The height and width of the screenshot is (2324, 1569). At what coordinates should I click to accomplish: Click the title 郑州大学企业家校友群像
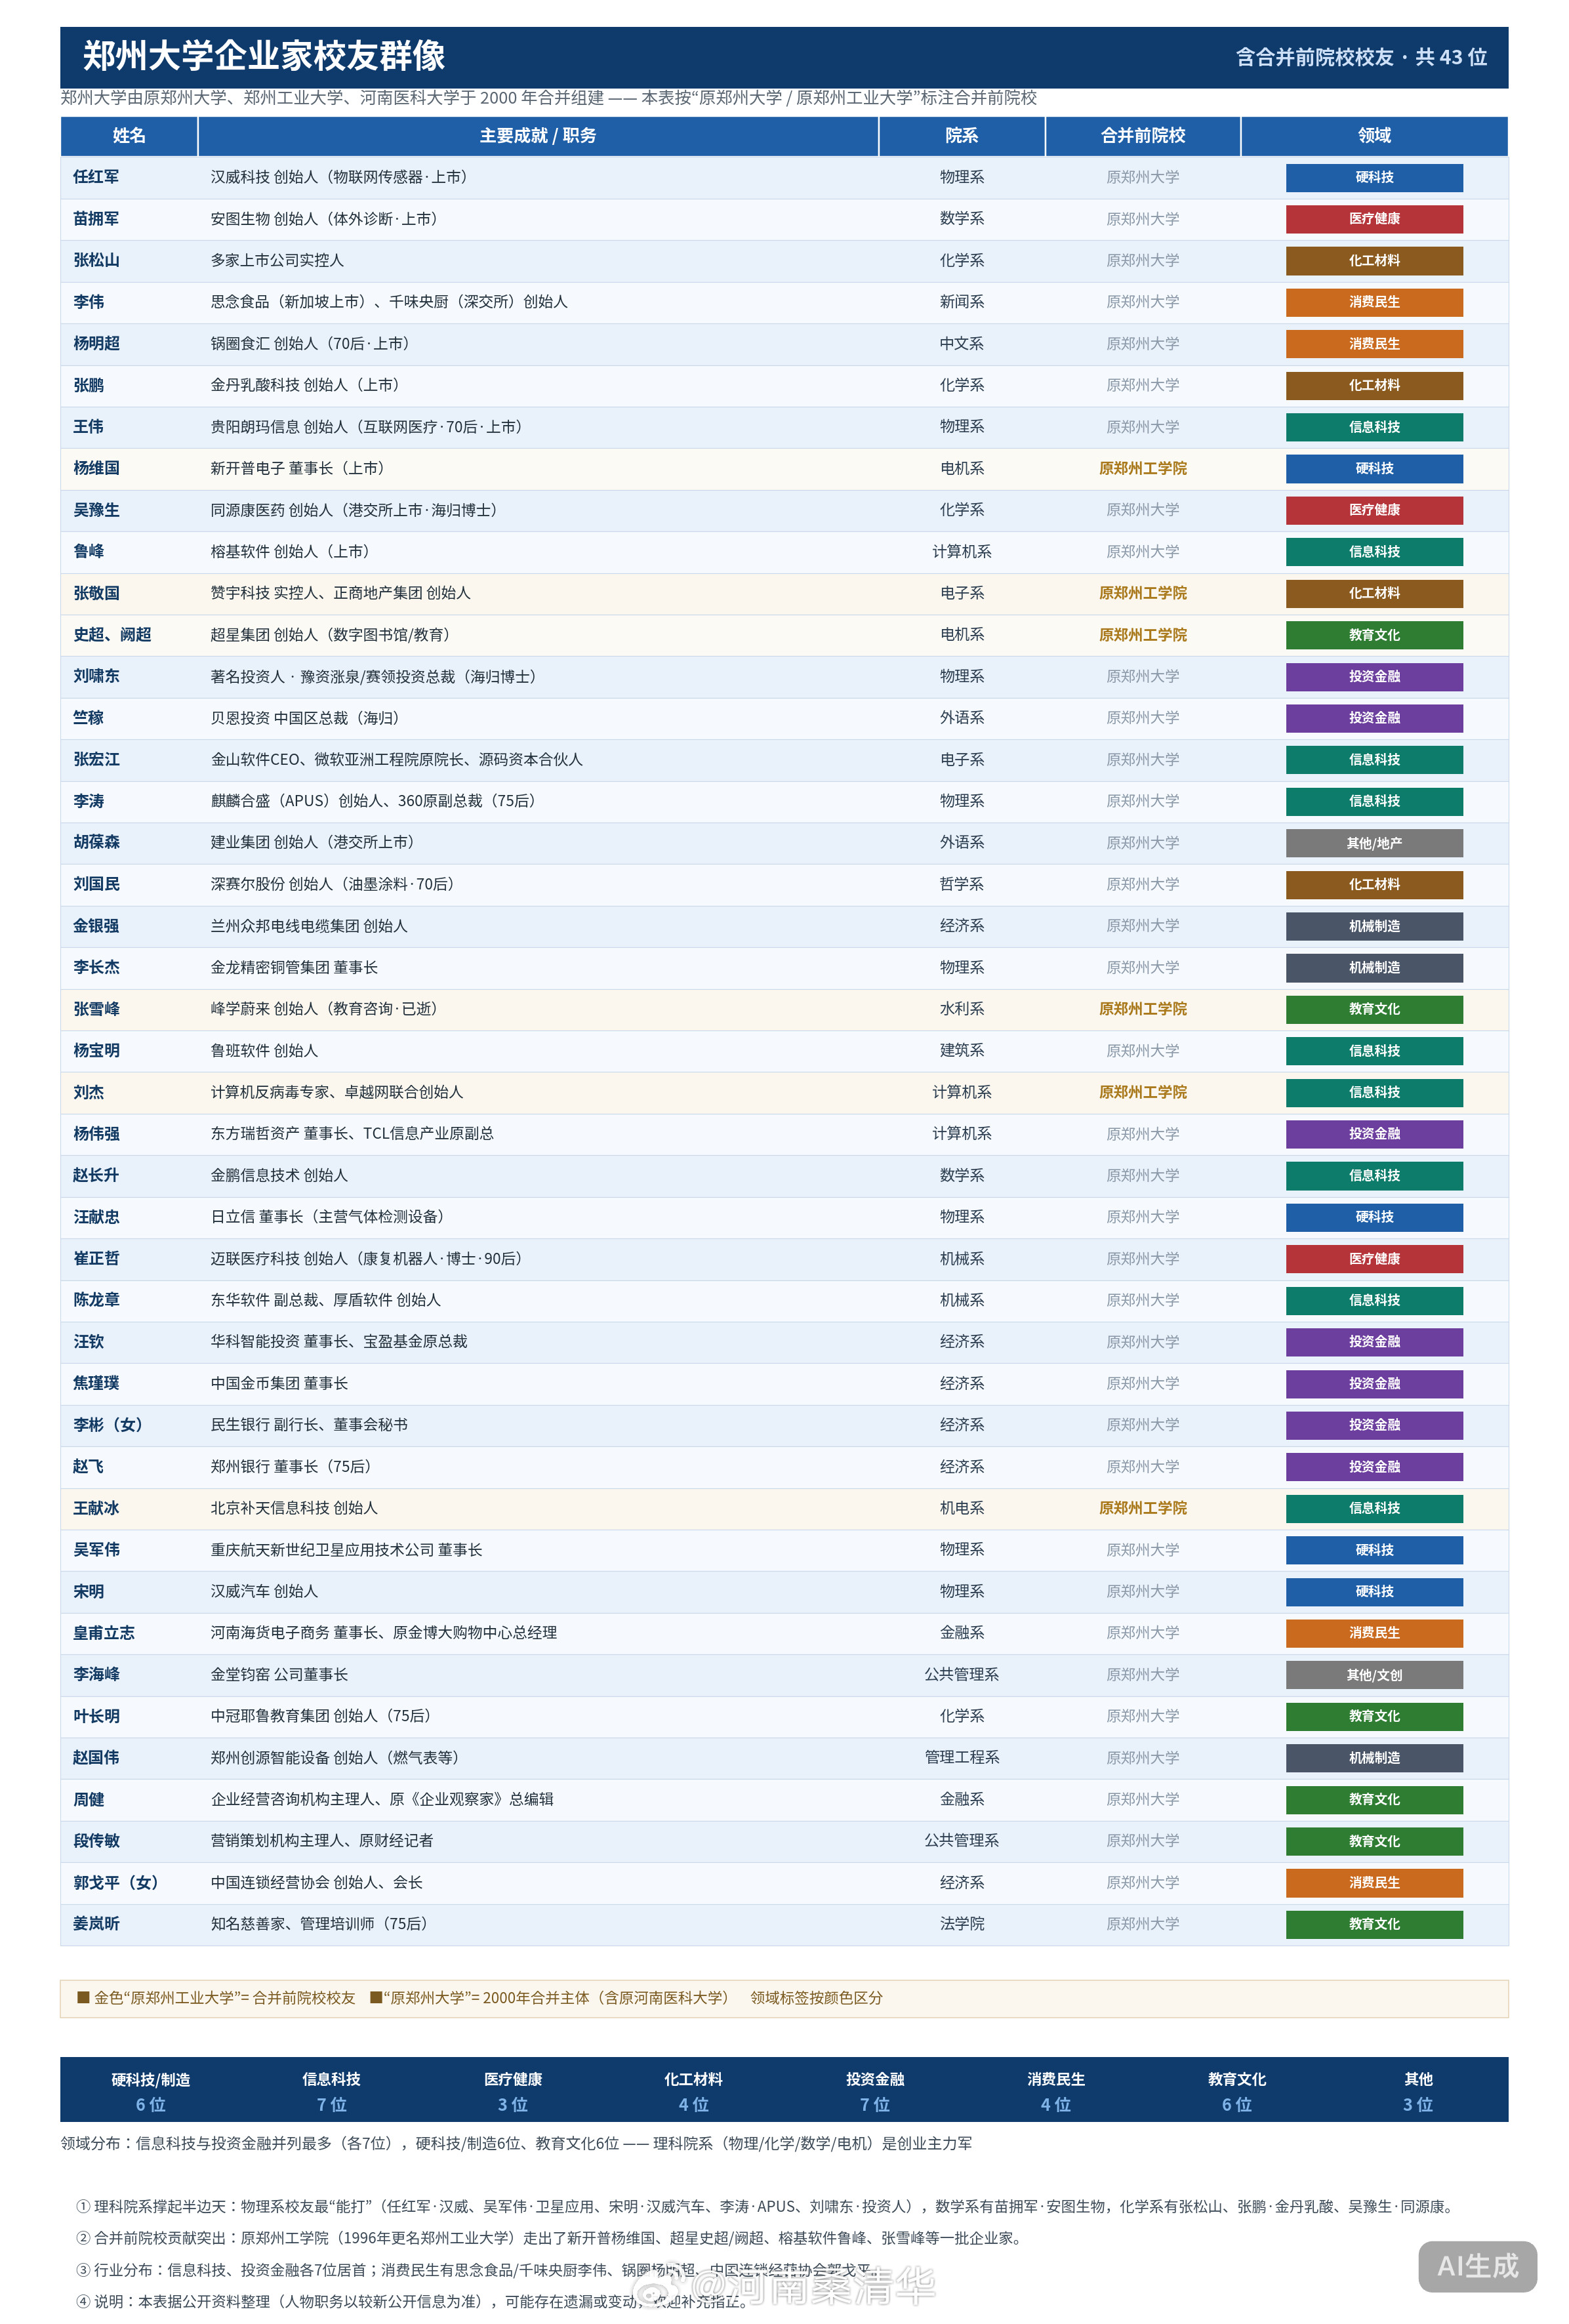[x=264, y=56]
